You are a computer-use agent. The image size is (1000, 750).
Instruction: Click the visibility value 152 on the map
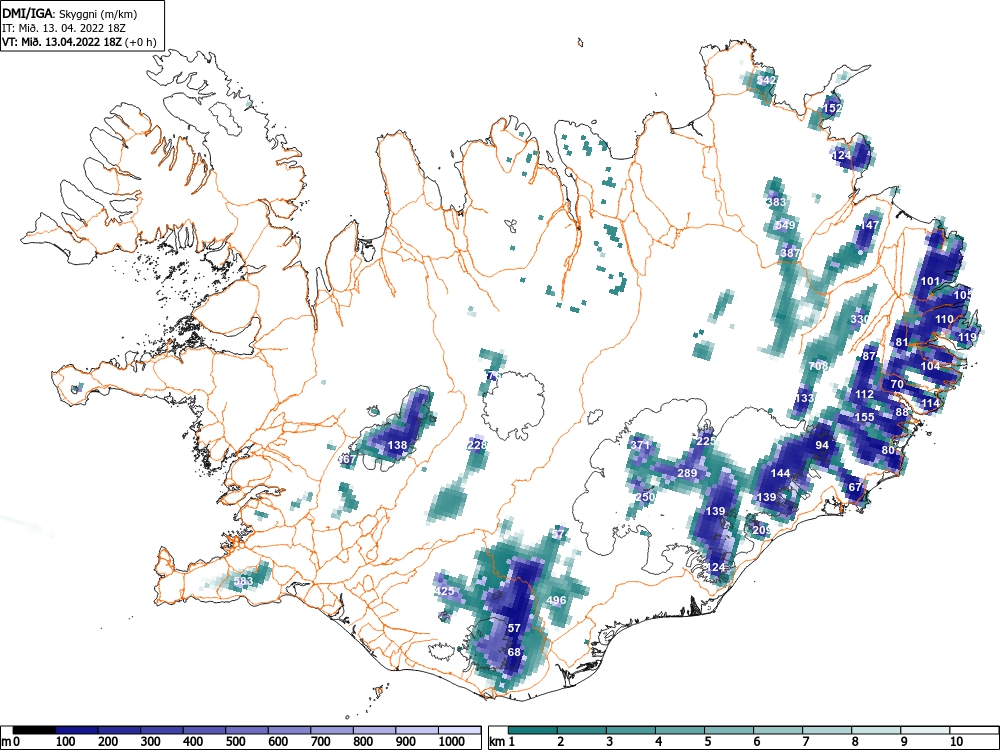coord(832,108)
